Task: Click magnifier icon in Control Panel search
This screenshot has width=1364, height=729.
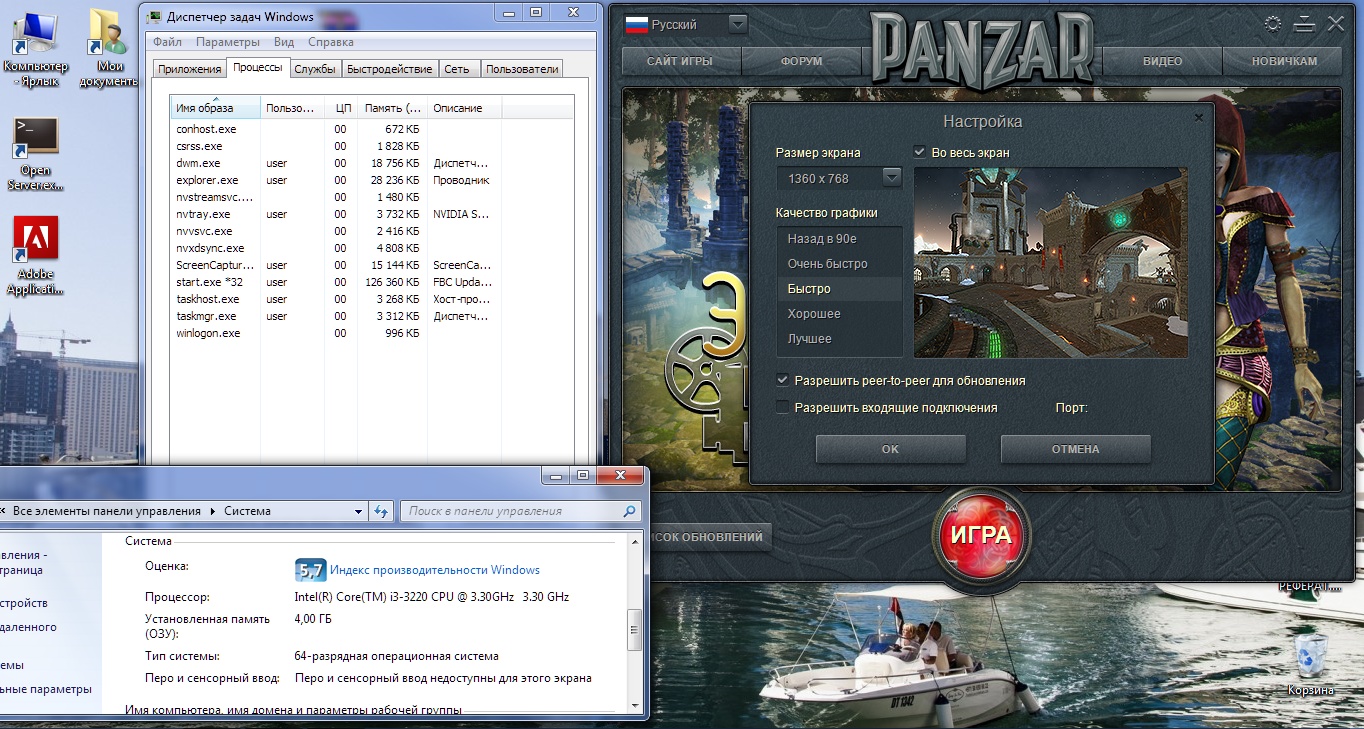Action: (x=629, y=511)
